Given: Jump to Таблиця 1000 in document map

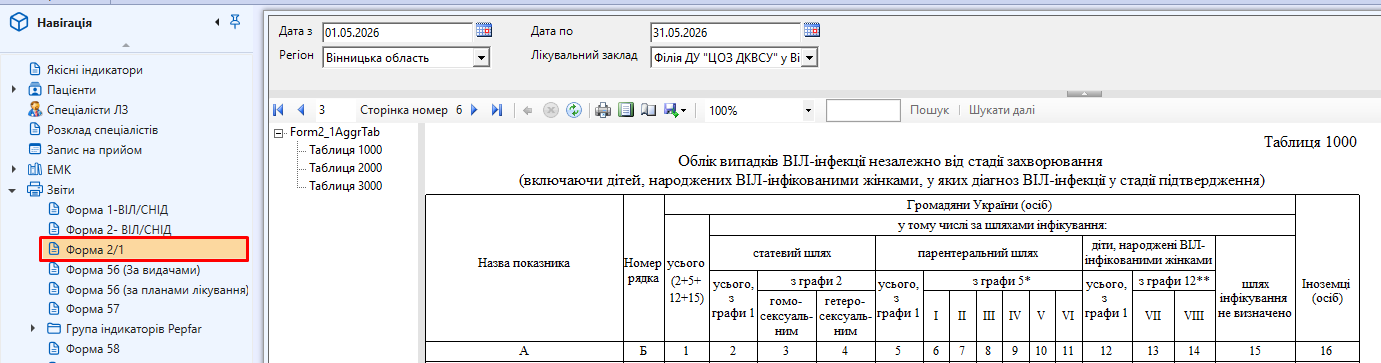Looking at the screenshot, I should pos(345,150).
